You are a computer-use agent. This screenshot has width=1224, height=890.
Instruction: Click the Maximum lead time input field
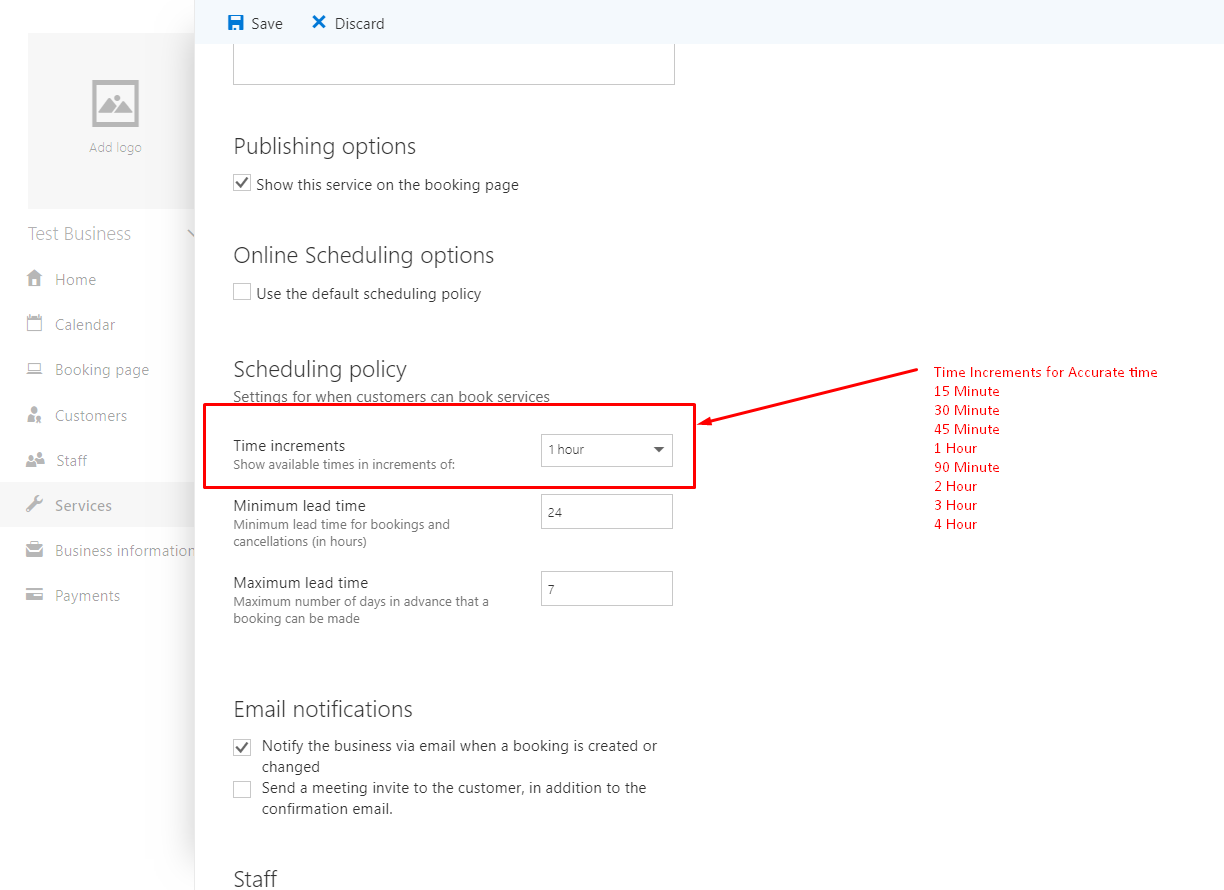[607, 588]
